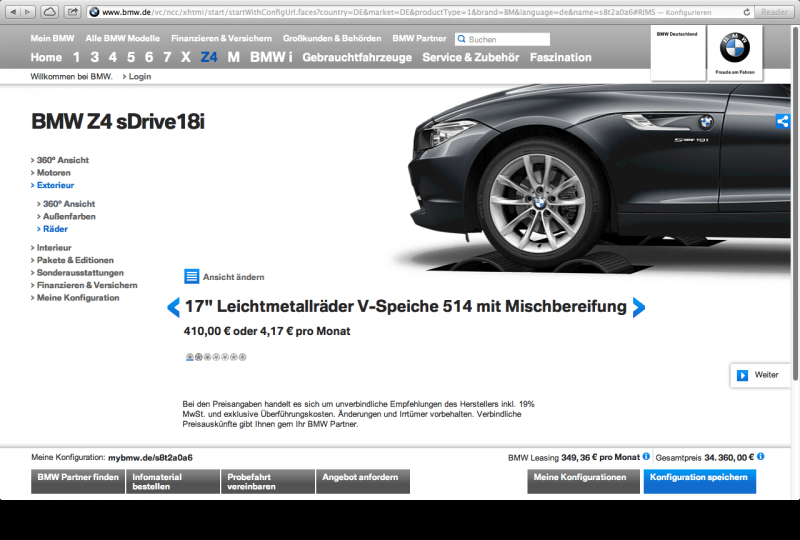
Task: Select the M models navigation item
Action: (x=234, y=57)
